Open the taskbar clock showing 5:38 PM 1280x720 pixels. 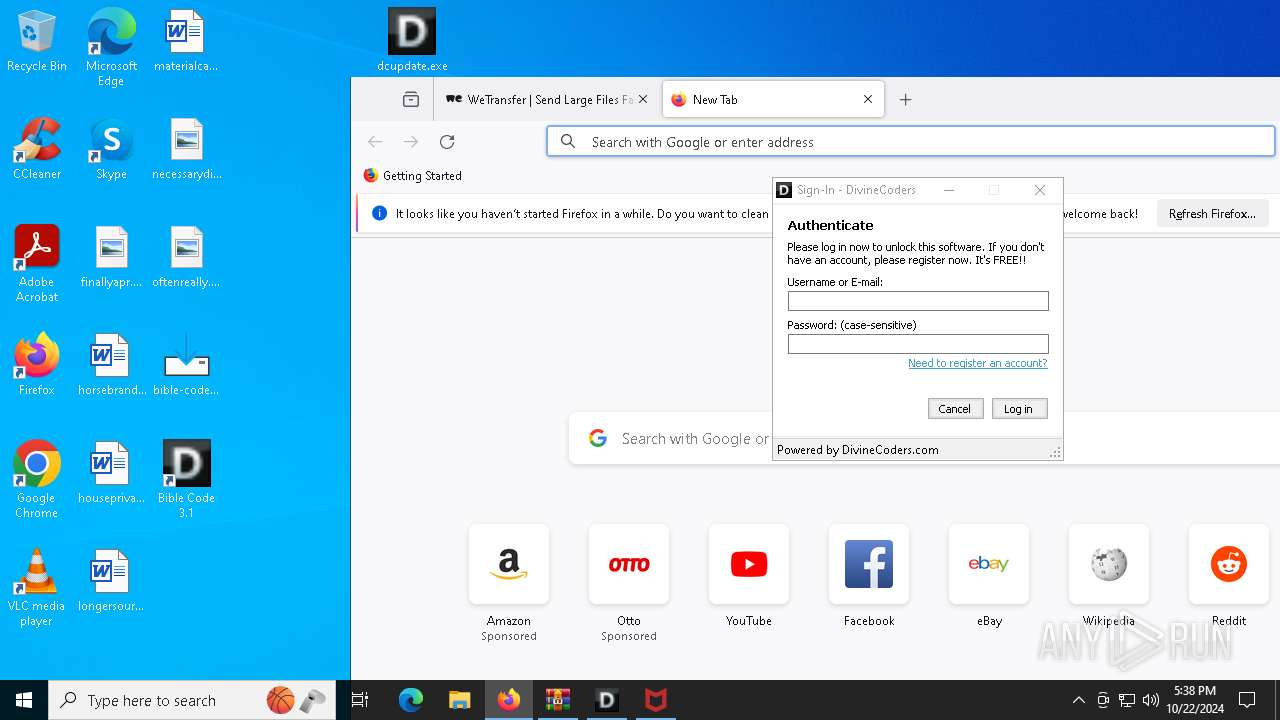(1195, 700)
